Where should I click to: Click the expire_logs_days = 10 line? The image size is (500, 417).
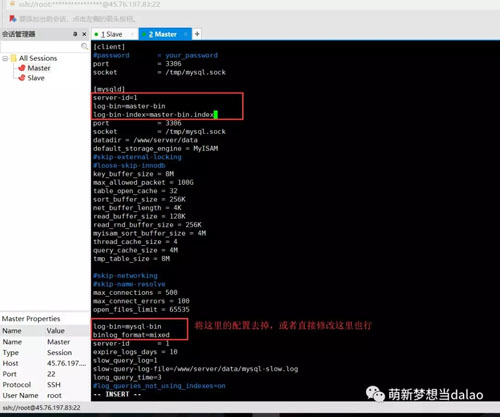coord(135,352)
